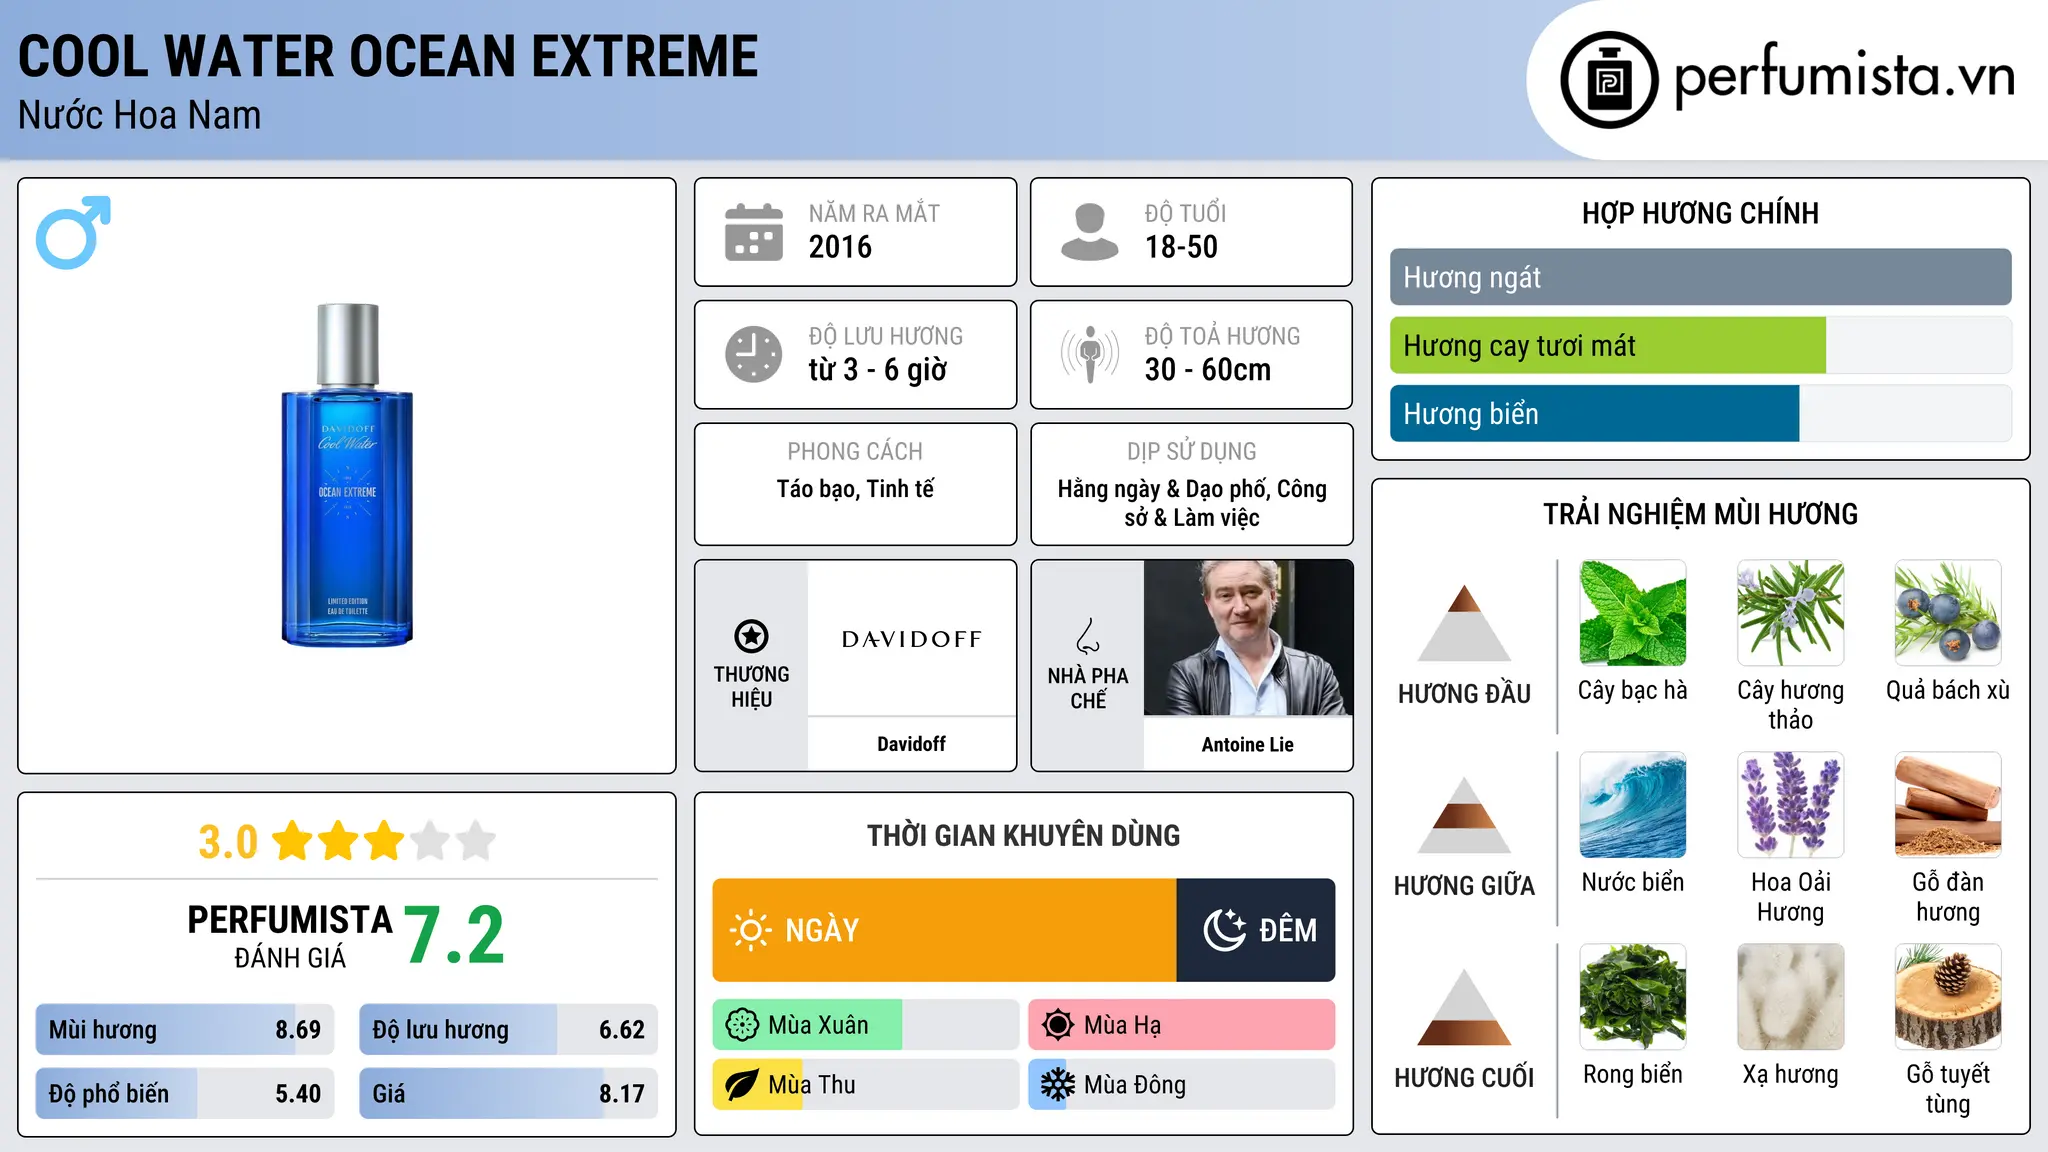Select the Gỗ tuyết tùng cedarwood note image

1948,997
